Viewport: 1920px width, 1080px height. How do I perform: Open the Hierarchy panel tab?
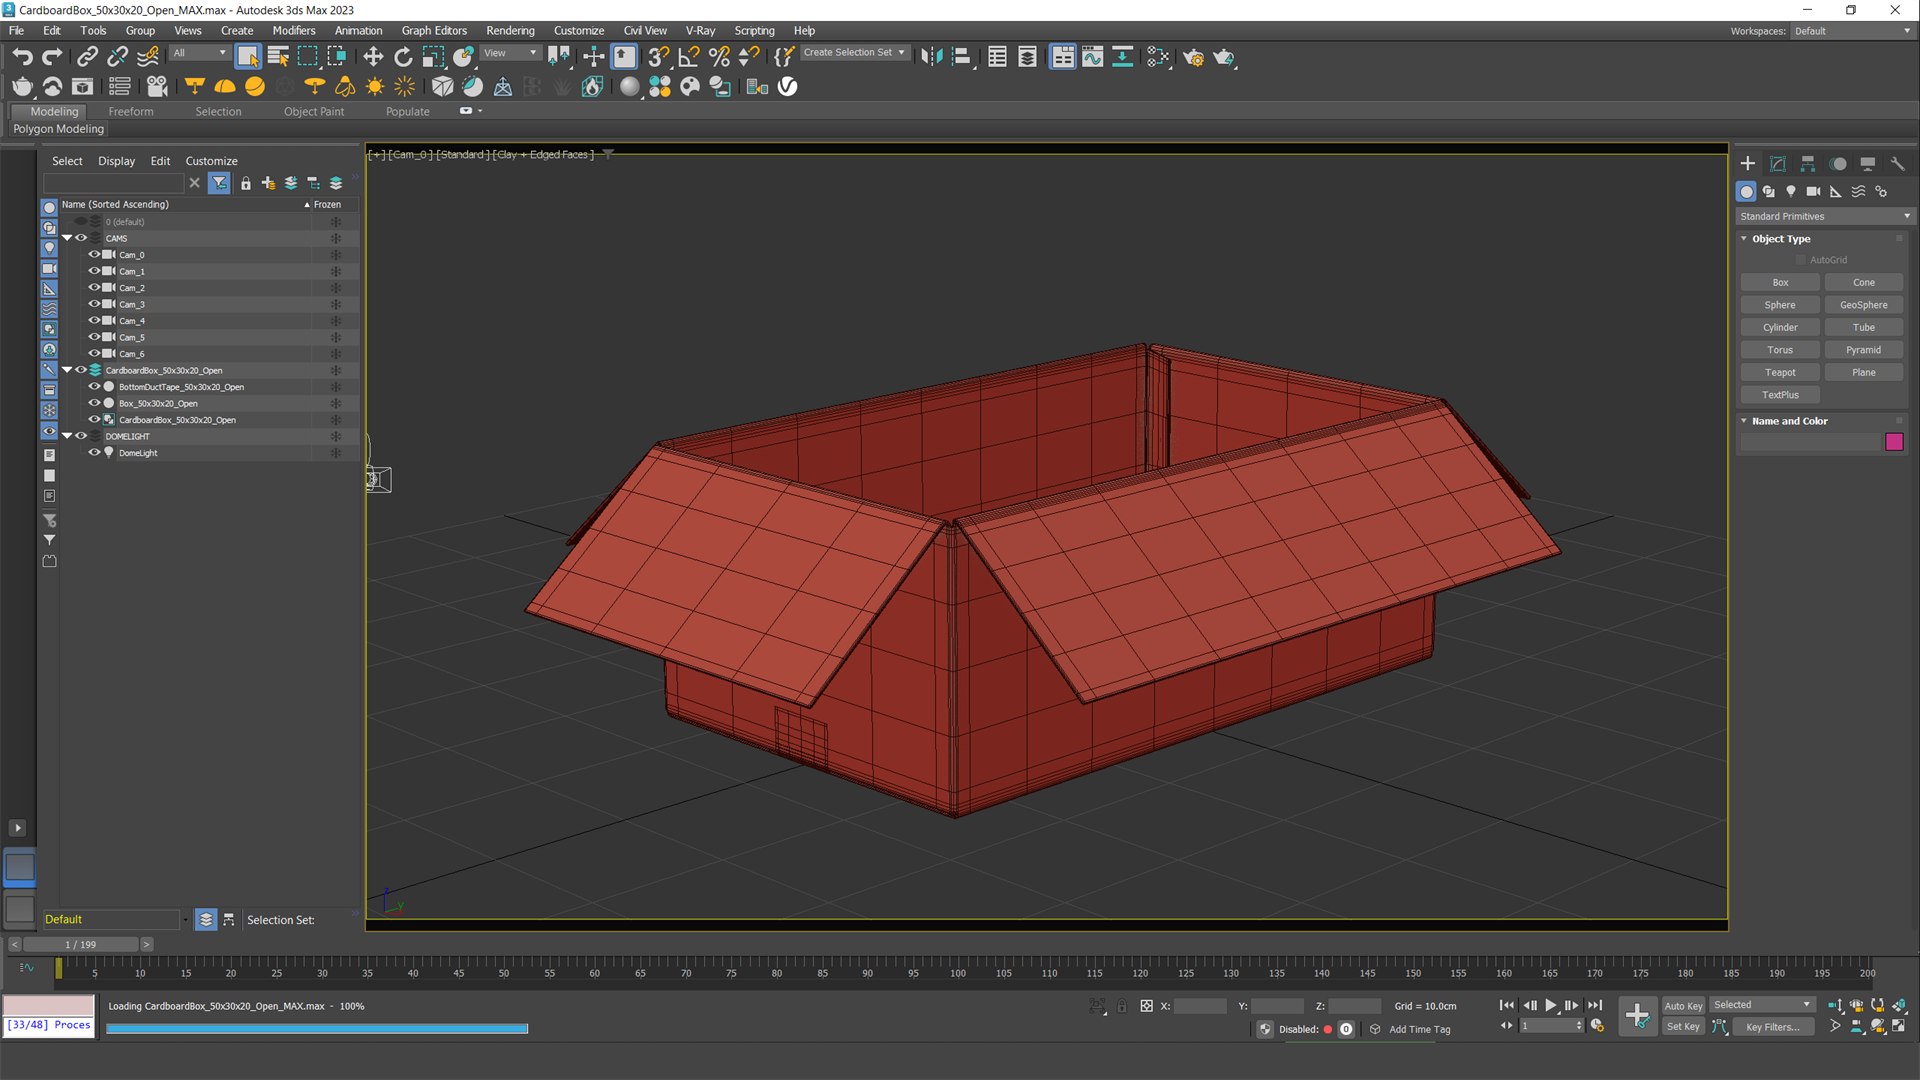[x=1808, y=164]
